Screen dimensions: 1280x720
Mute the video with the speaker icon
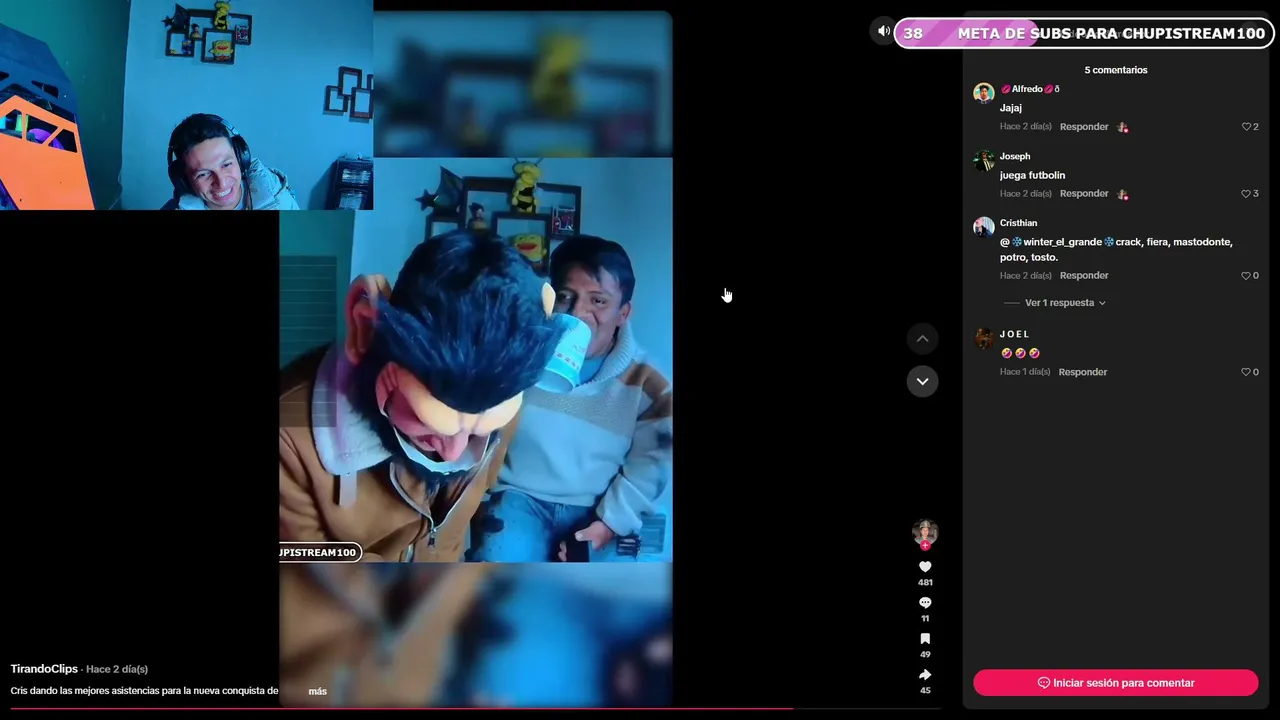[x=883, y=31]
